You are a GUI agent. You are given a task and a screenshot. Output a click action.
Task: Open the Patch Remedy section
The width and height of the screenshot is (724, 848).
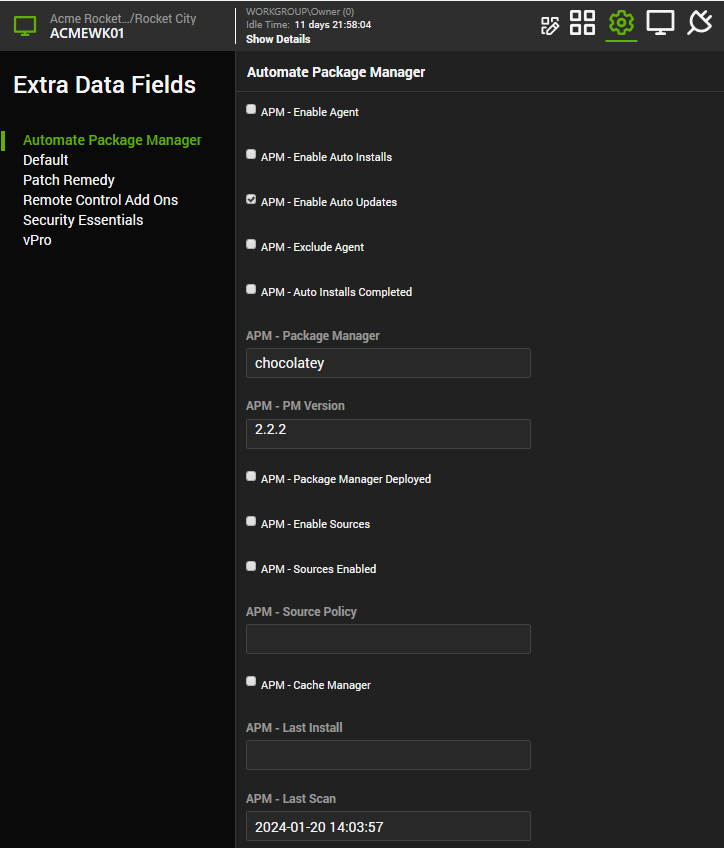(69, 180)
